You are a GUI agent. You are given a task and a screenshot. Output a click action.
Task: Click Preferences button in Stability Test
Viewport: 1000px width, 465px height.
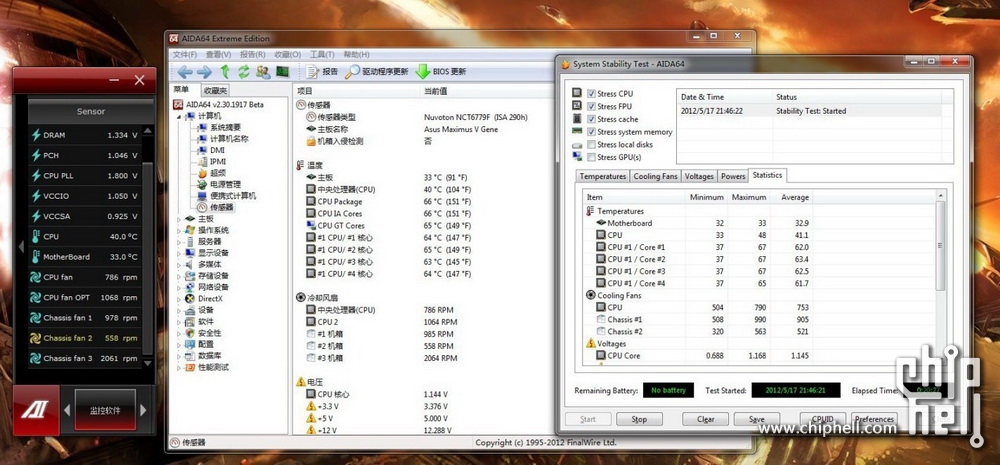pyautogui.click(x=874, y=420)
